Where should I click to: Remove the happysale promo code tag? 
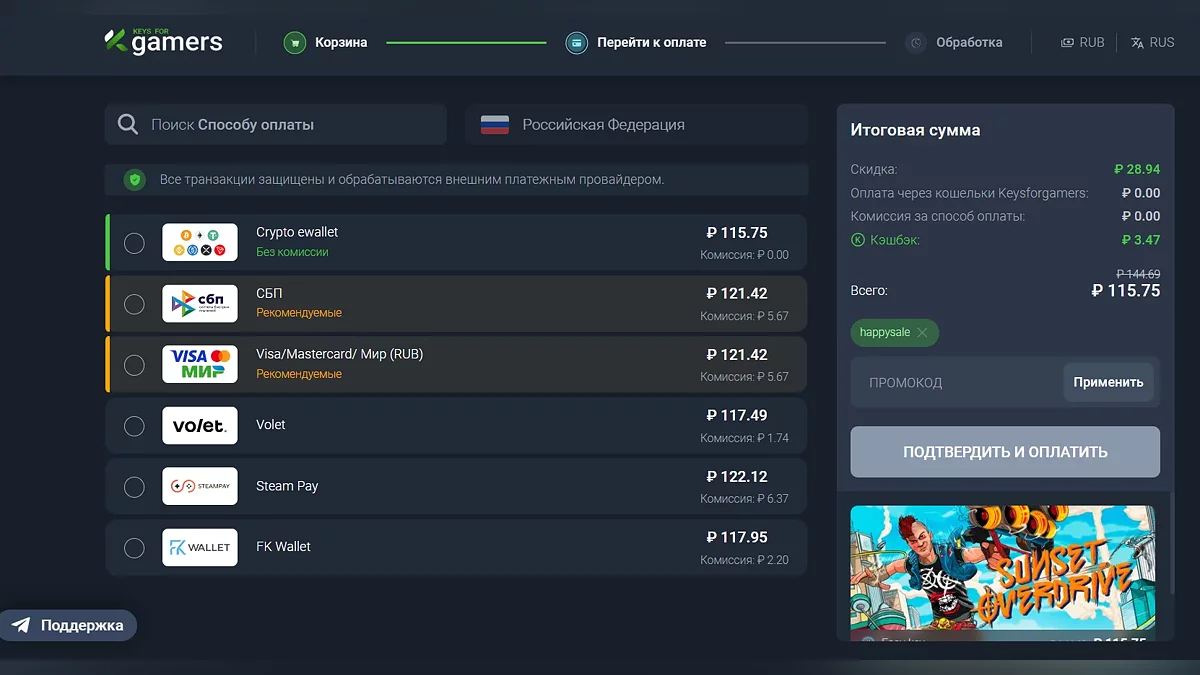(x=922, y=333)
